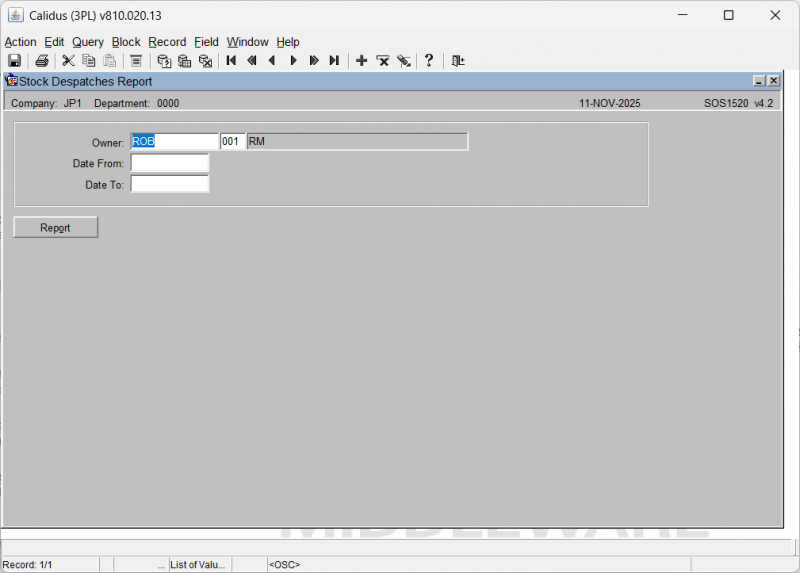Viewport: 800px width, 573px height.
Task: Click the Save disk icon in toolbar
Action: point(15,61)
